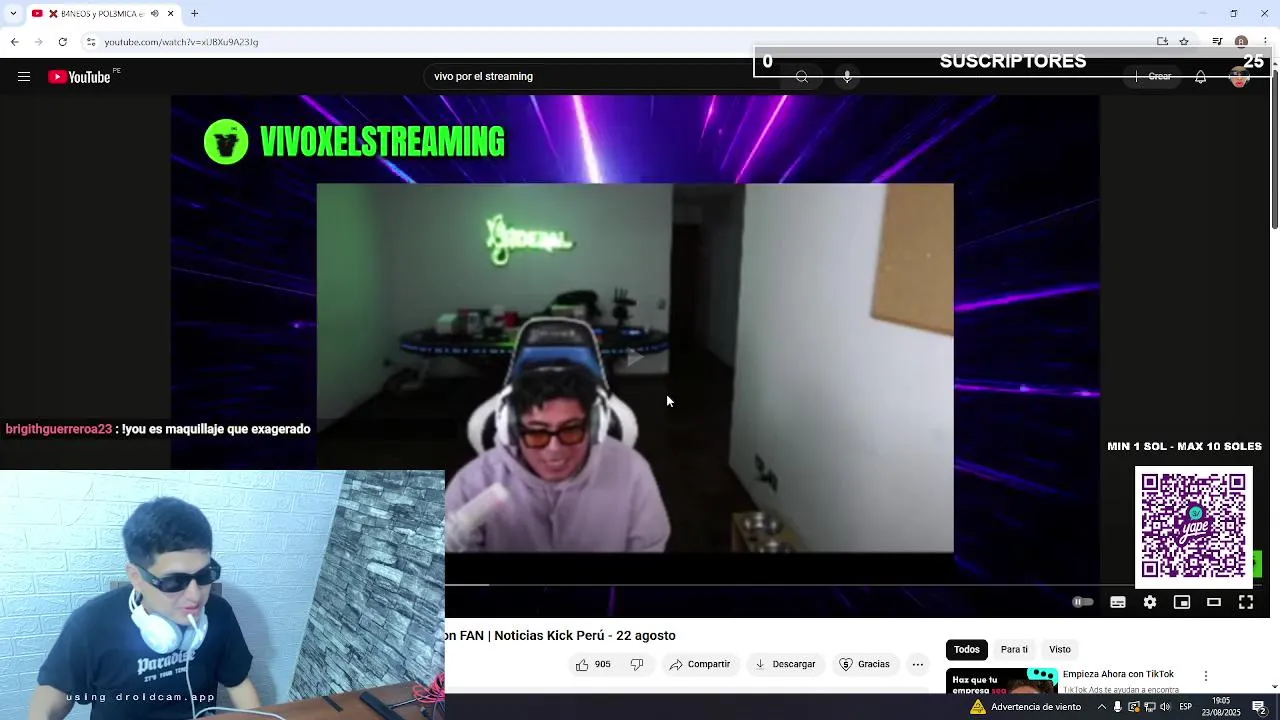Open Chrome three-dot menu
This screenshot has height=720, width=1280.
pyautogui.click(x=1265, y=42)
